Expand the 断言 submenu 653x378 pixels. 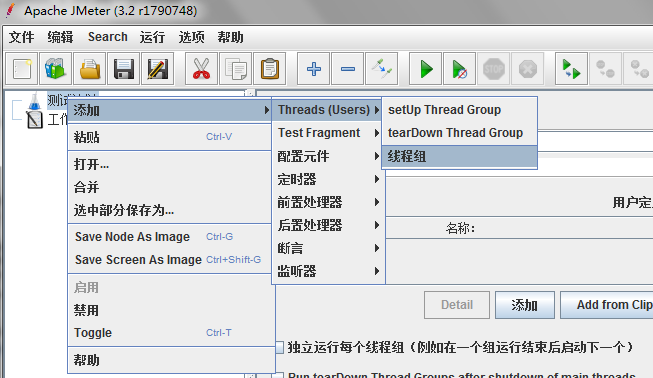pos(329,249)
